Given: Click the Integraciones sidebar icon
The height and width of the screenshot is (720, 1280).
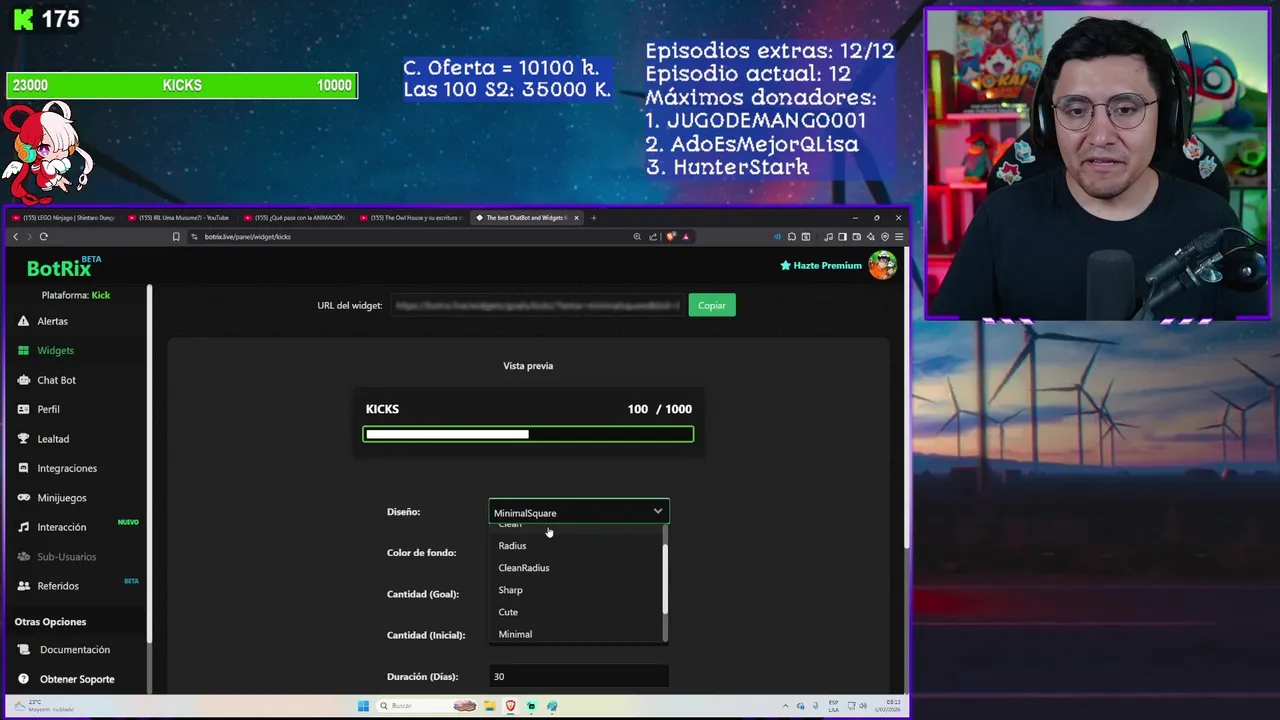Looking at the screenshot, I should (x=23, y=468).
